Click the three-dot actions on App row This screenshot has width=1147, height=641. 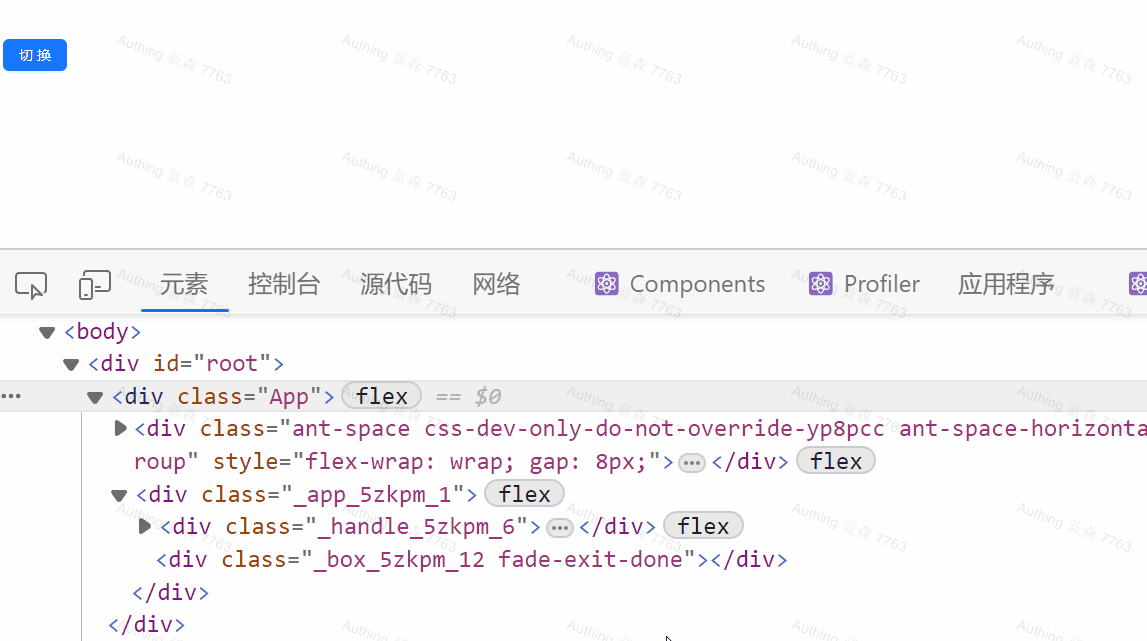11,396
